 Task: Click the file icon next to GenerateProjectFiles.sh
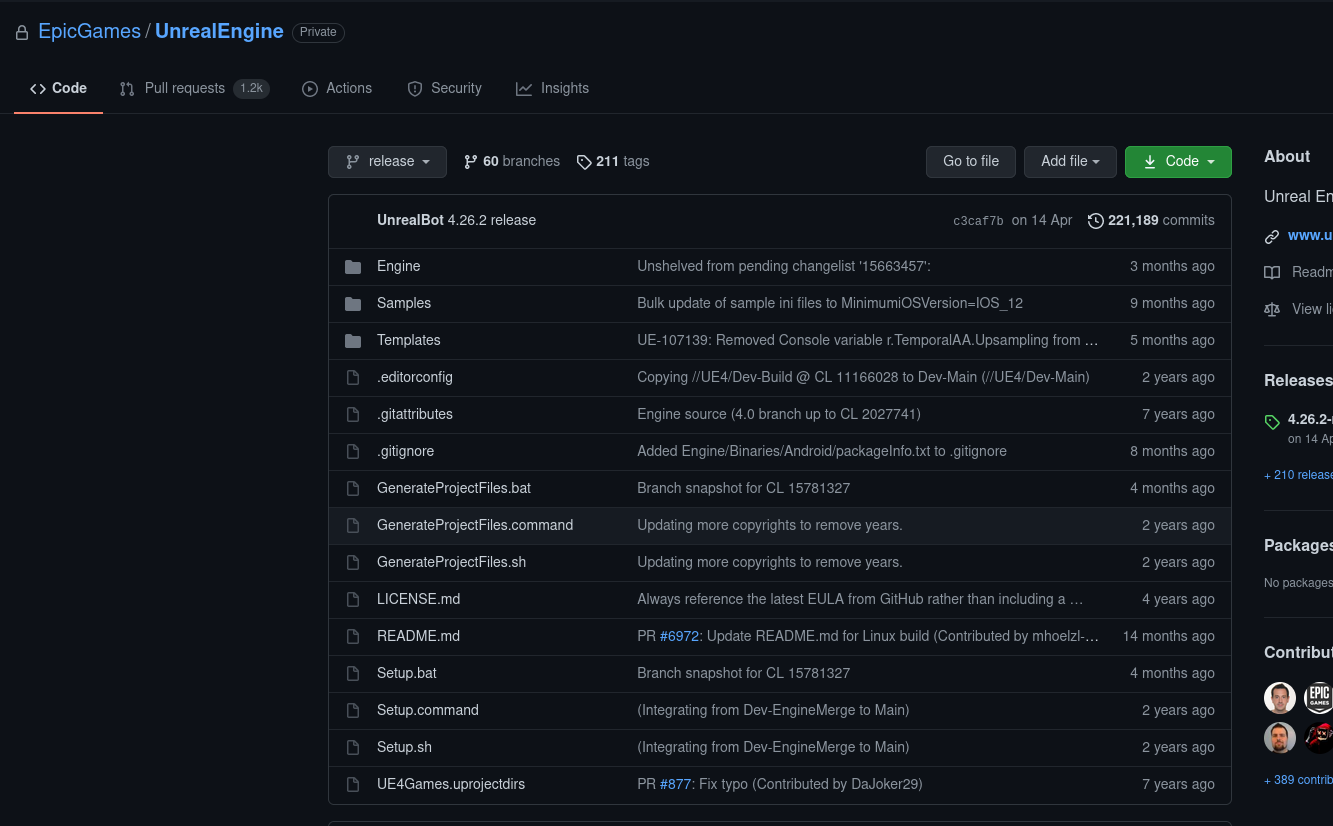[x=353, y=562]
